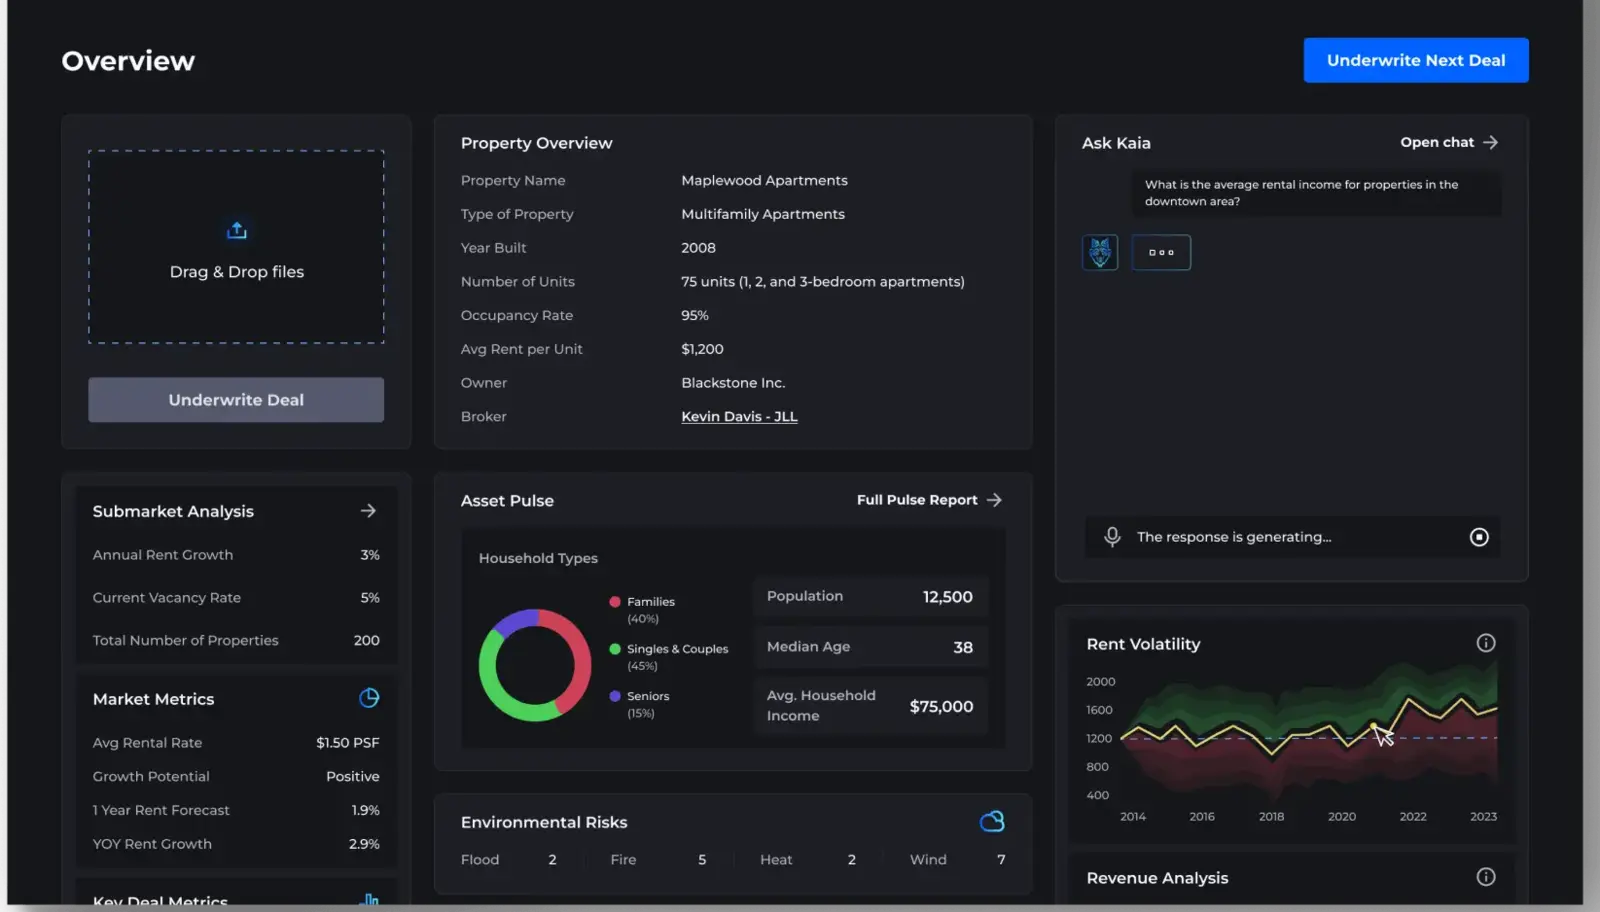Screen dimensions: 1600x912
Task: Stop the generating response
Action: [x=1479, y=537]
